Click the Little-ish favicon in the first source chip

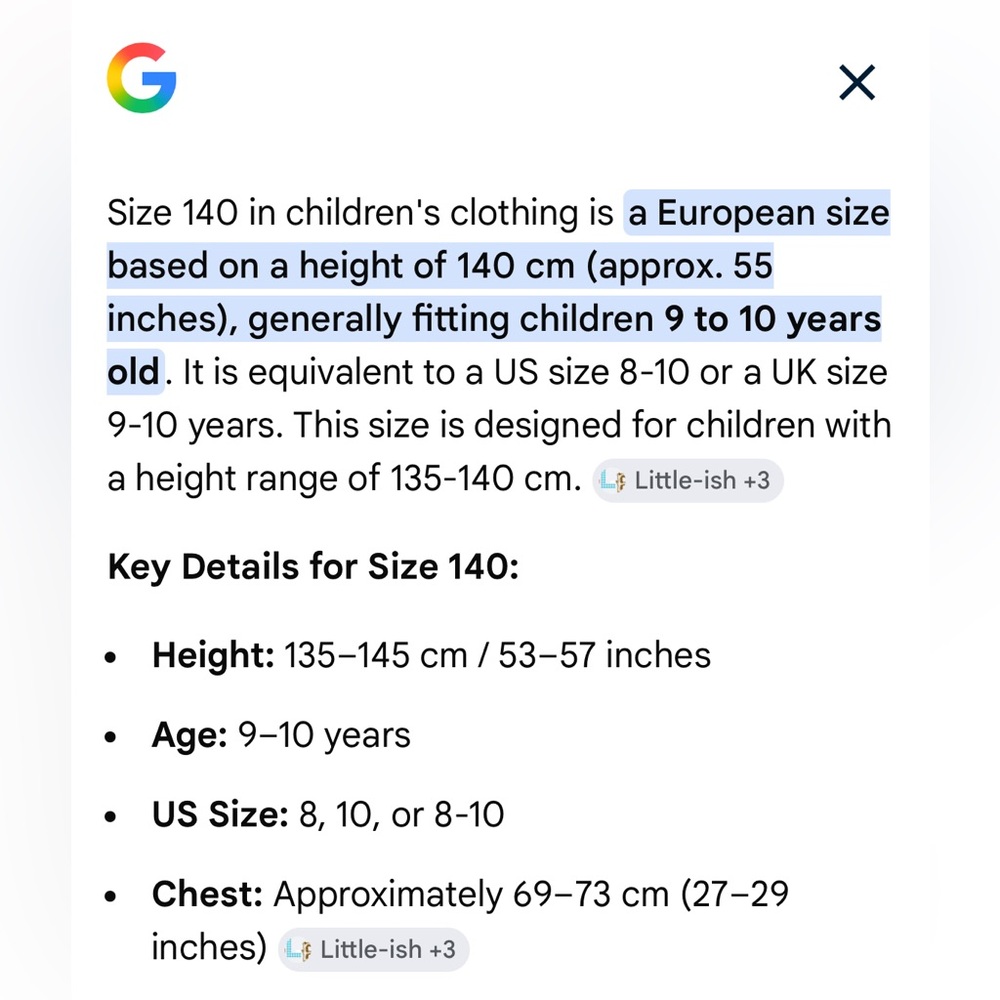pyautogui.click(x=613, y=481)
